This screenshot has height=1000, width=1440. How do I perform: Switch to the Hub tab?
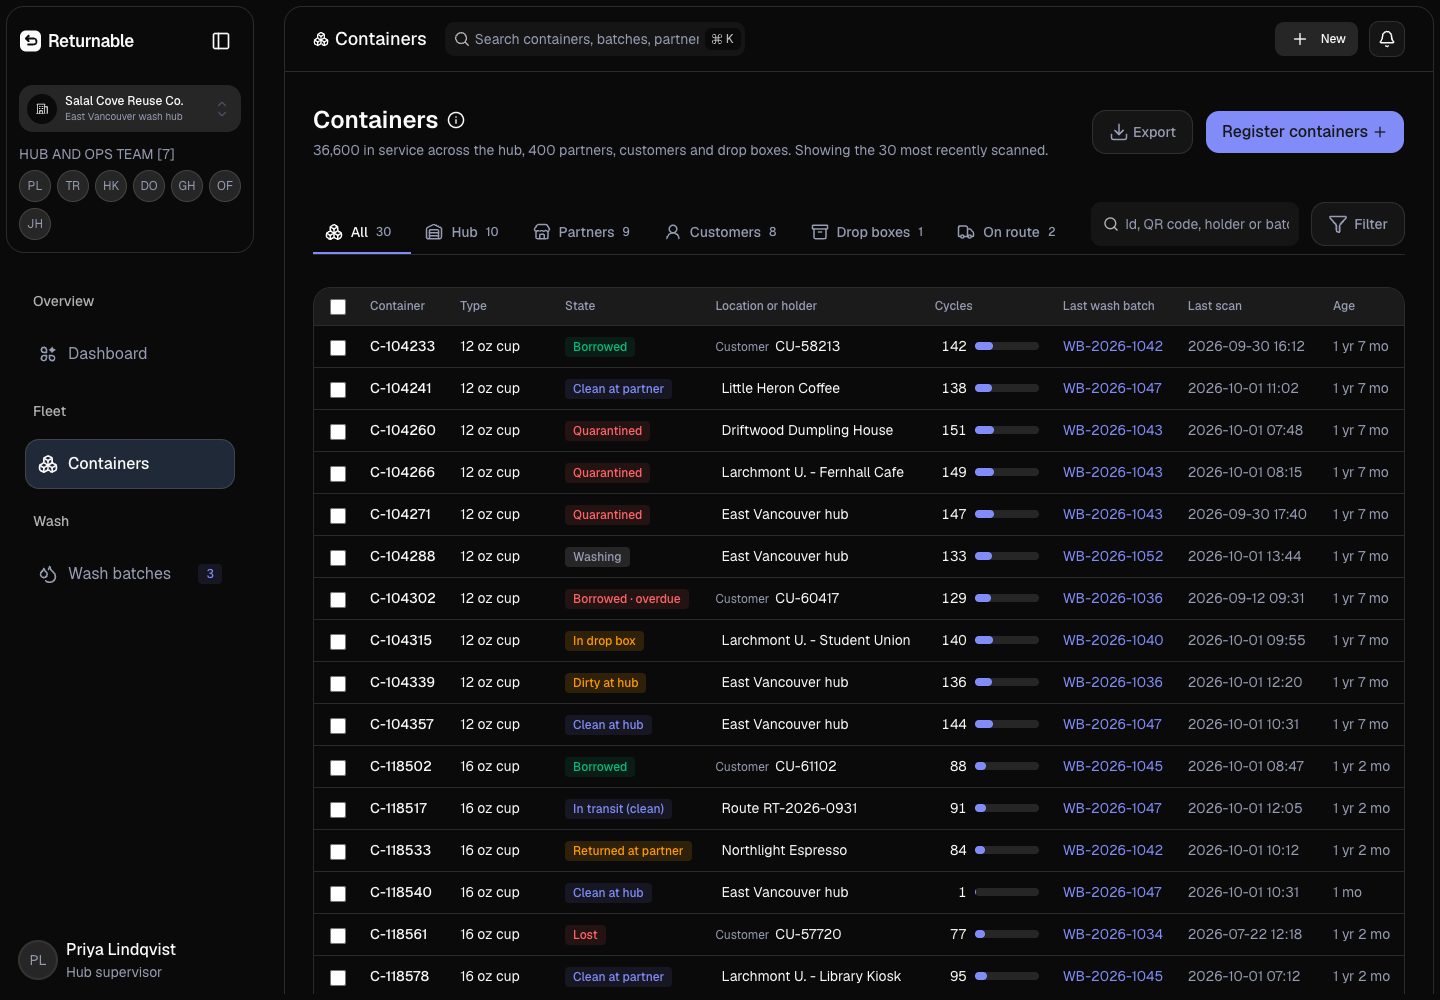tap(462, 232)
